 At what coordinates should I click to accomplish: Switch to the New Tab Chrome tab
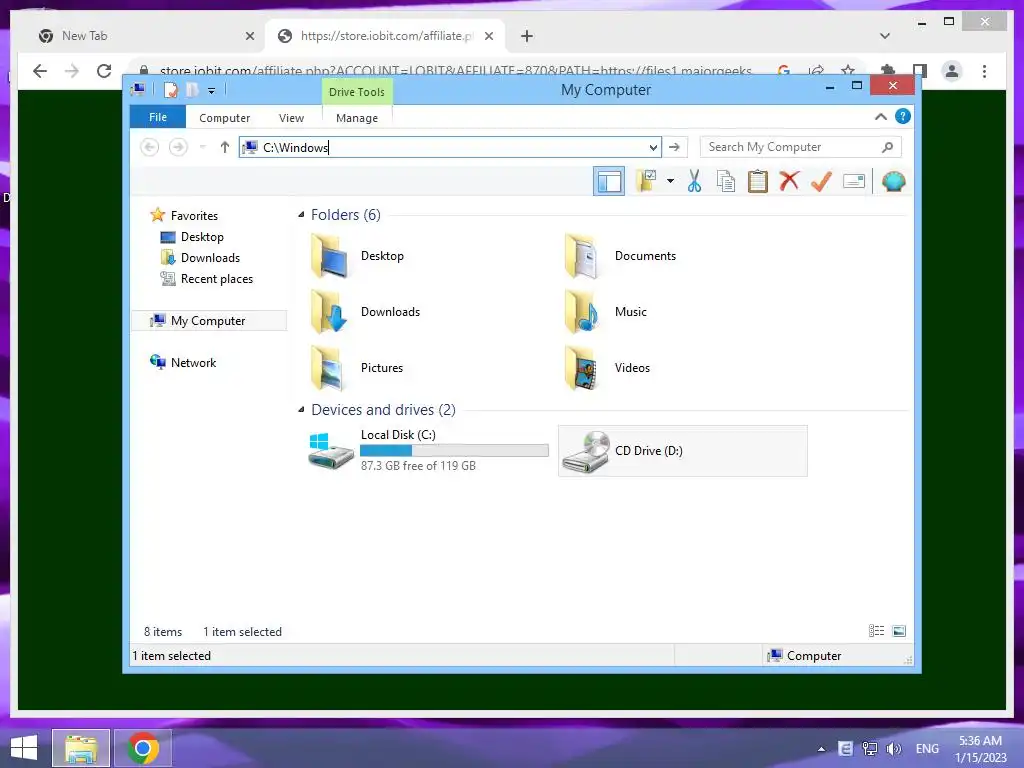point(147,36)
